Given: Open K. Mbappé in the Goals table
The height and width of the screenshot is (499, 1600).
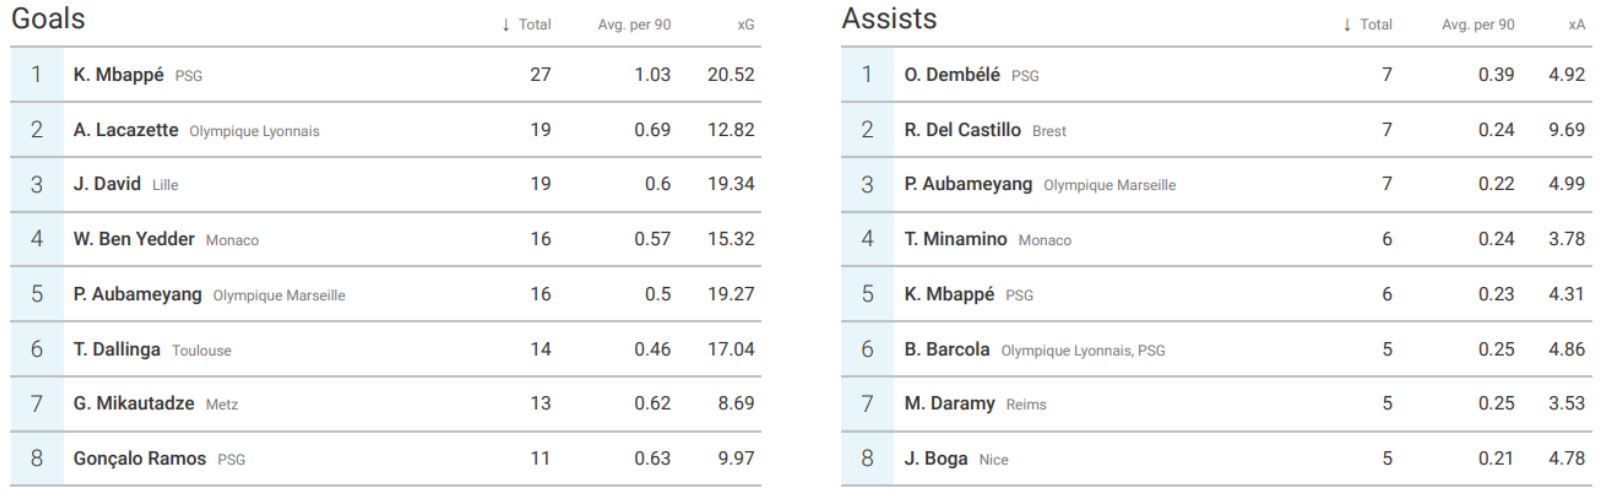Looking at the screenshot, I should click(118, 75).
